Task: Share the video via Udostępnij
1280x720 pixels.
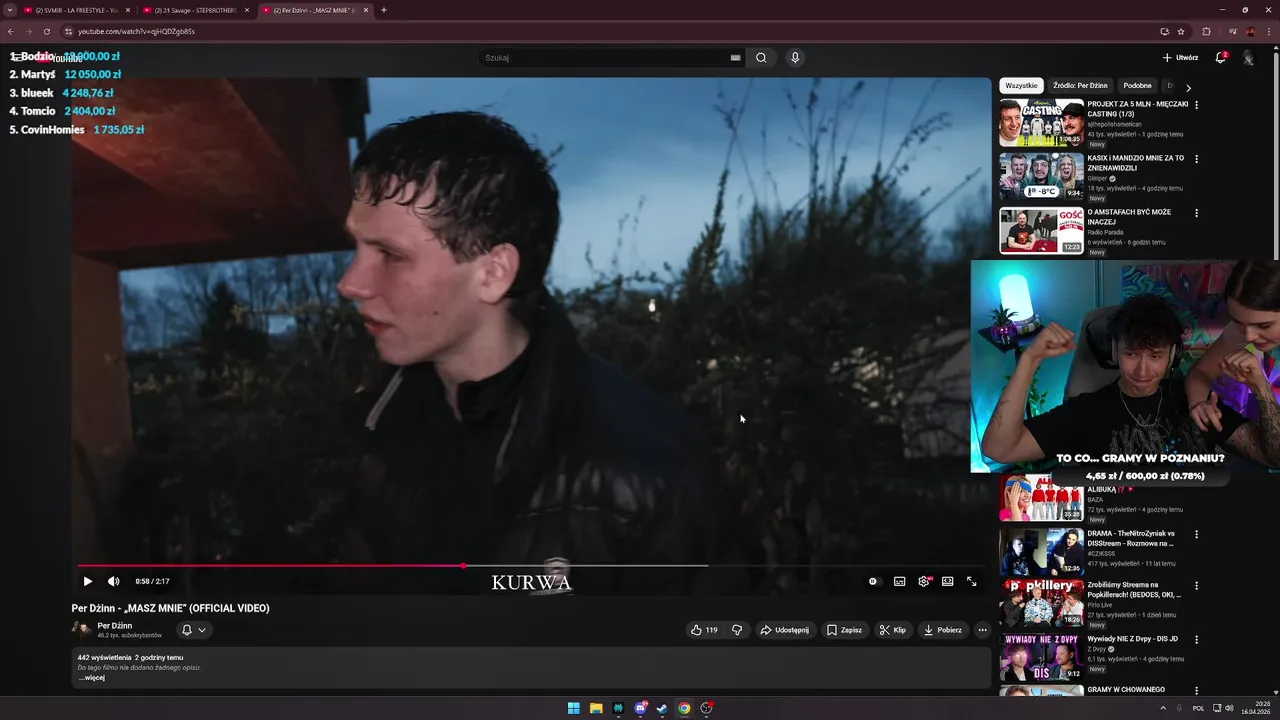Action: [785, 630]
